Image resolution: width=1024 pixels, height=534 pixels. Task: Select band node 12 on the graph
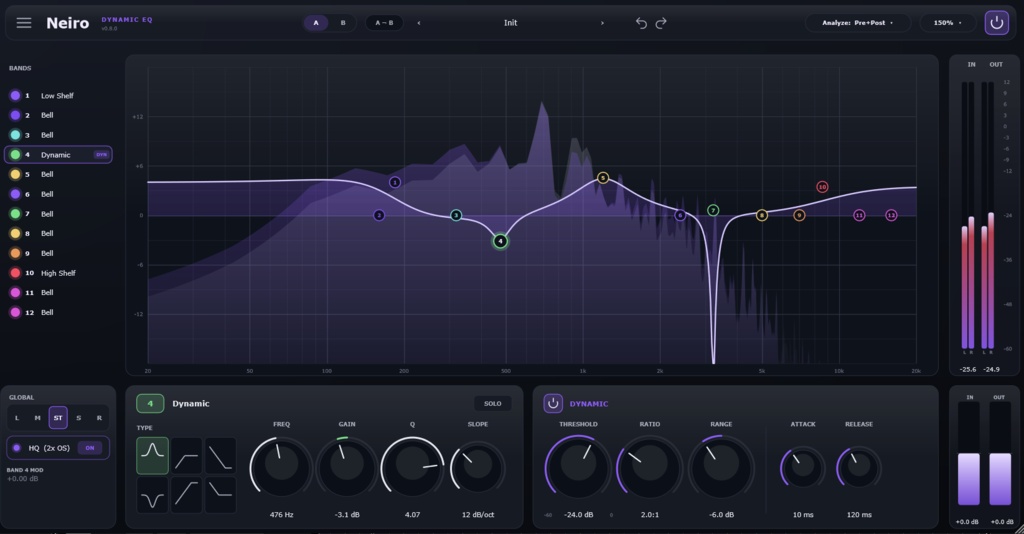[891, 215]
